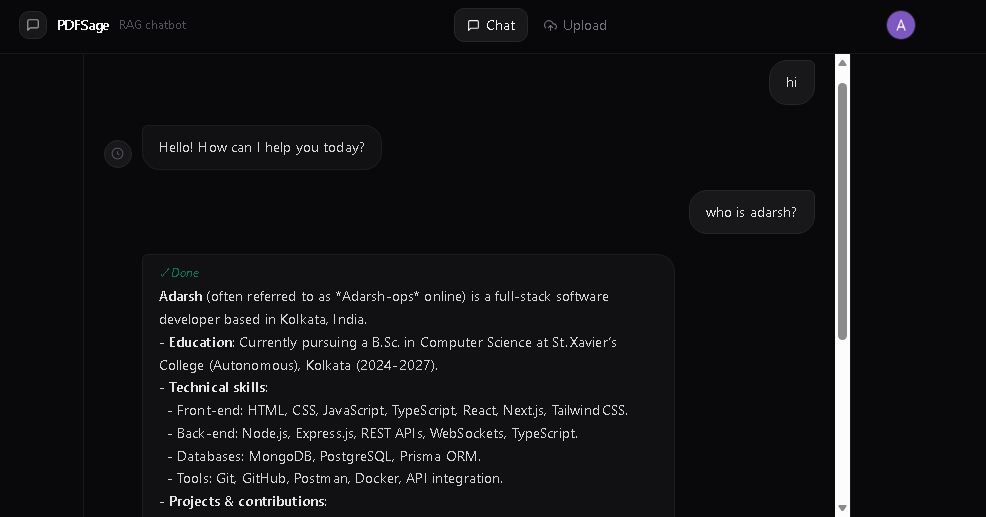Select the "who is adarsh?" message
This screenshot has height=517, width=986.
751,212
